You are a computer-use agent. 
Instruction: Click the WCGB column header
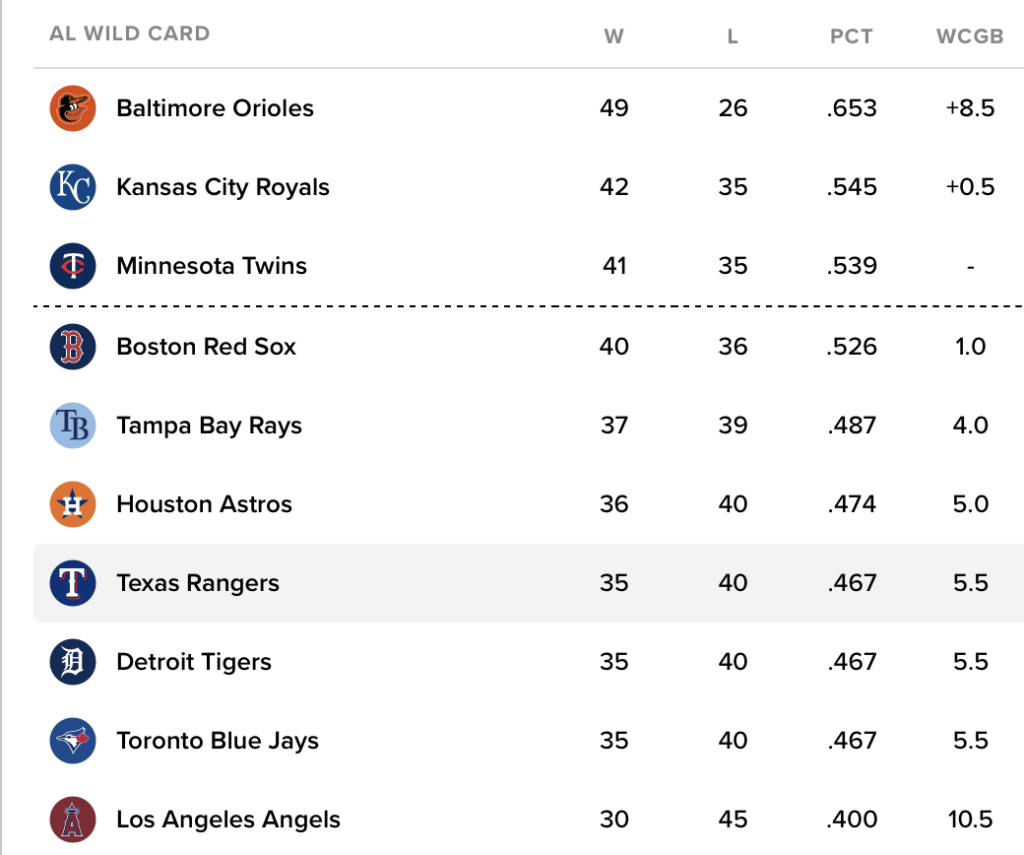point(970,37)
